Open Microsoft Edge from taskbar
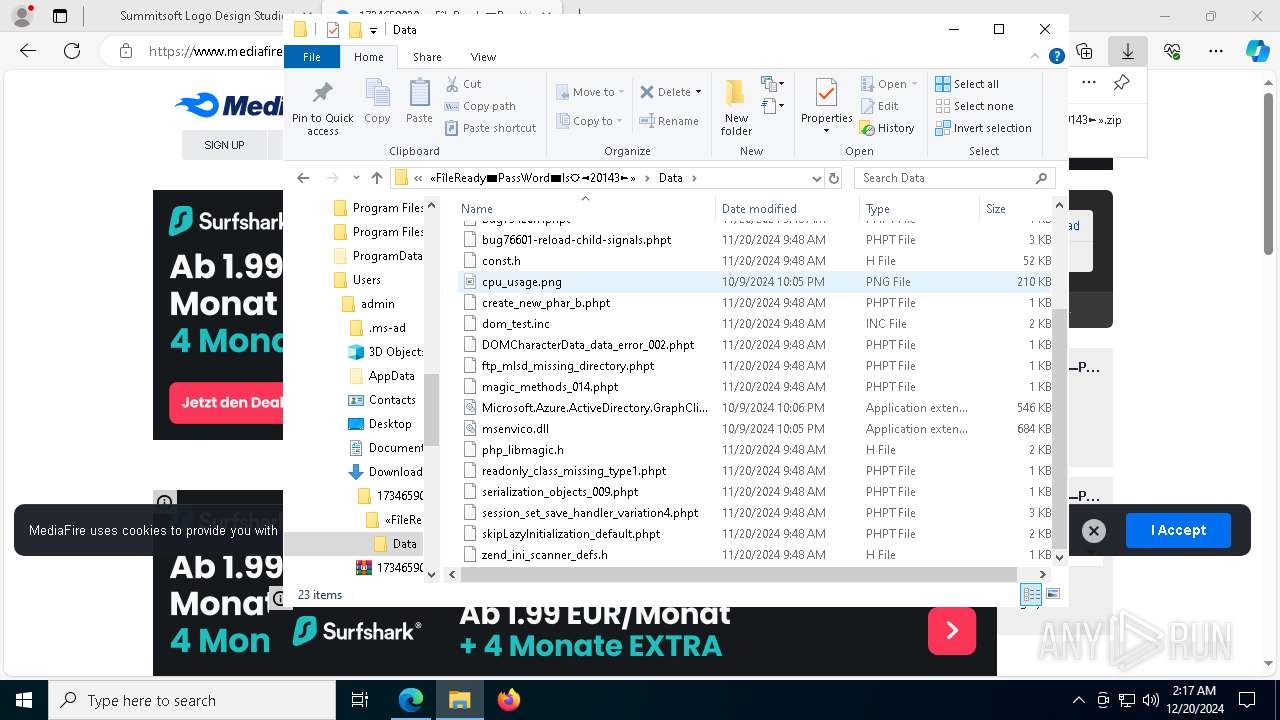1280x720 pixels. [x=411, y=700]
